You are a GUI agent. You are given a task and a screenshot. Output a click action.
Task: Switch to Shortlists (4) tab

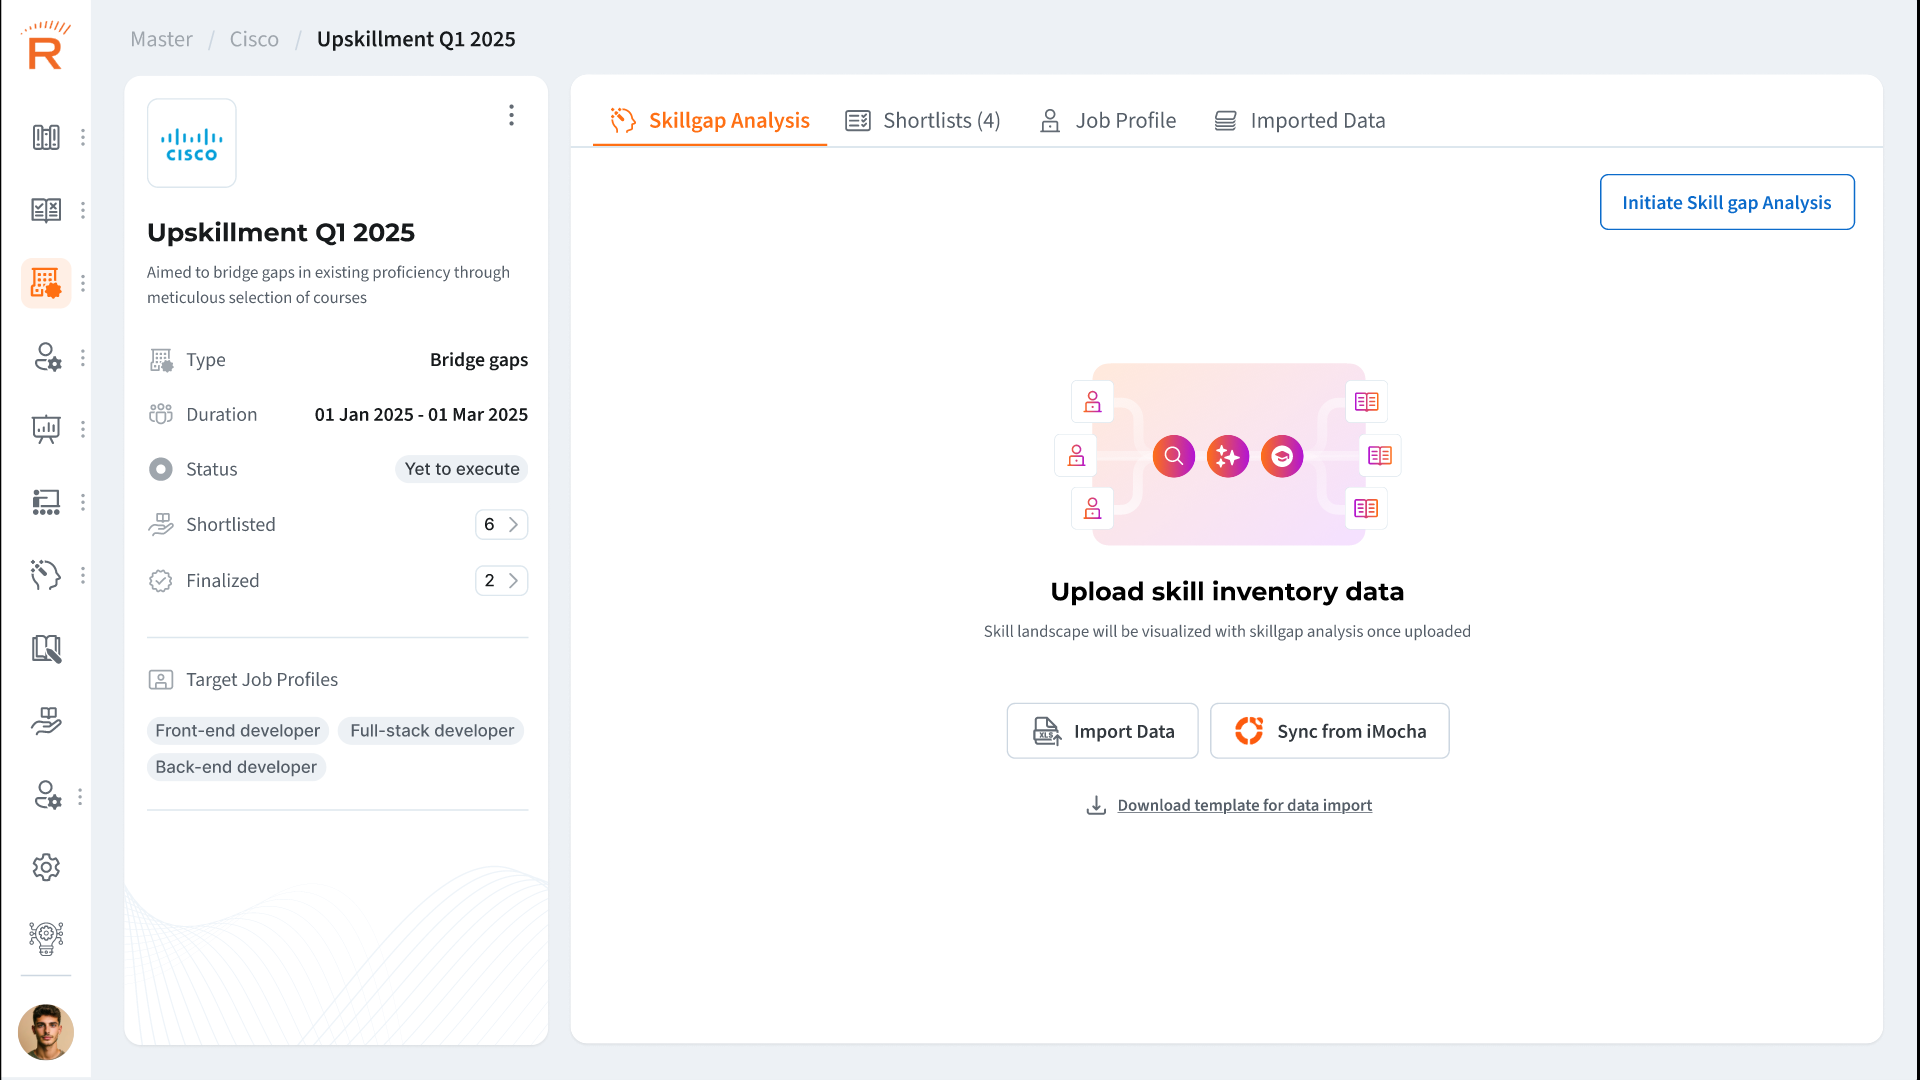922,121
